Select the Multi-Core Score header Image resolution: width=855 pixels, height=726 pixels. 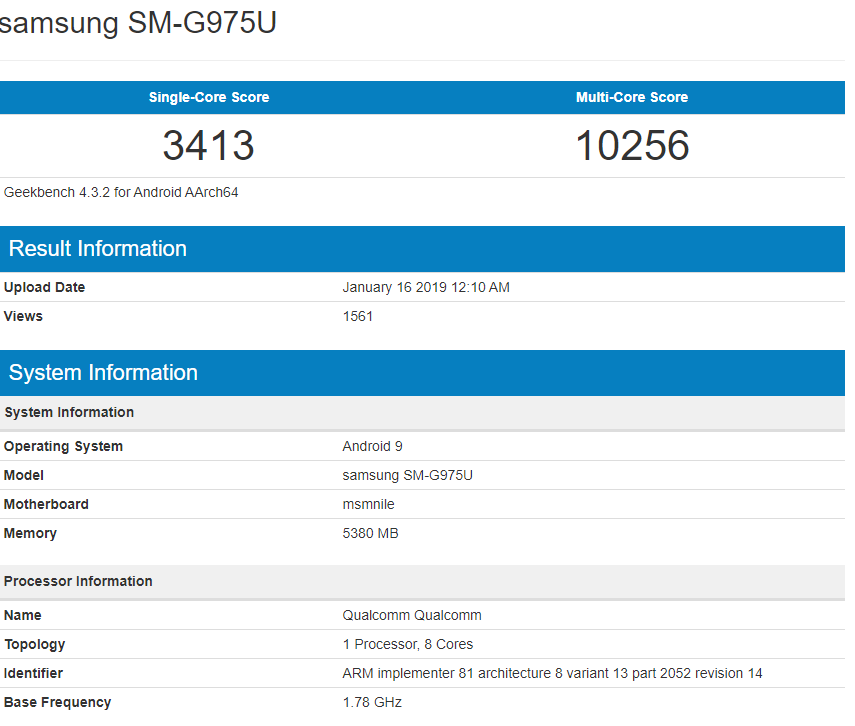click(x=632, y=97)
